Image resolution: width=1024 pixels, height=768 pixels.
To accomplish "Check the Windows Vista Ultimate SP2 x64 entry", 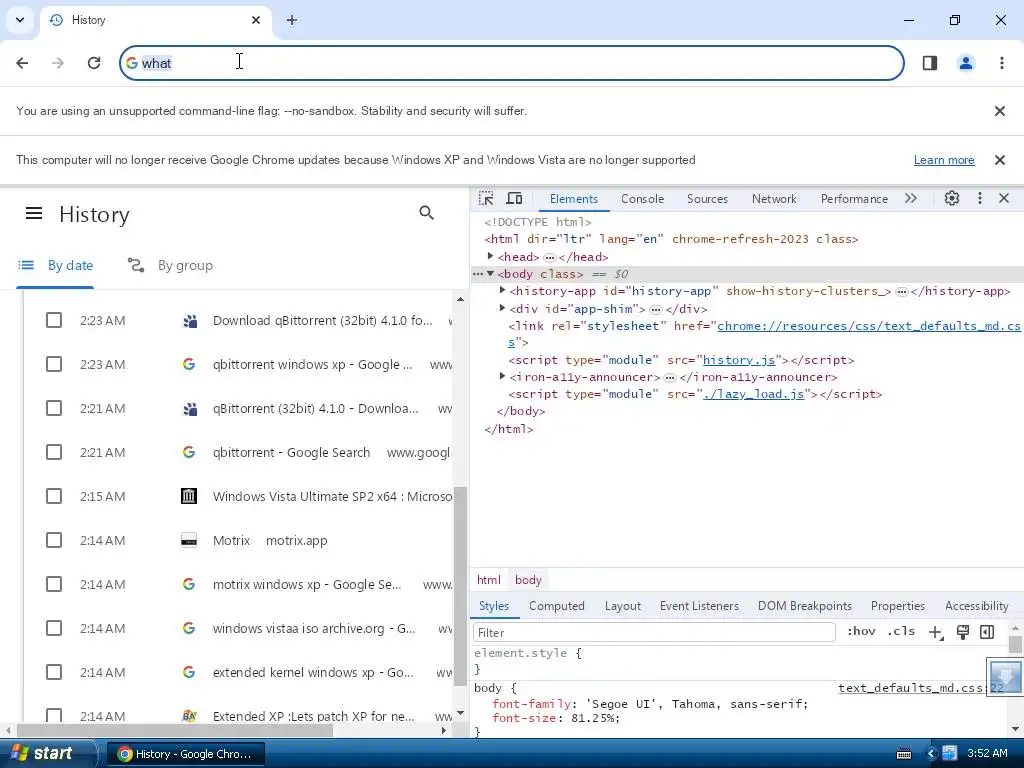I will pos(54,496).
